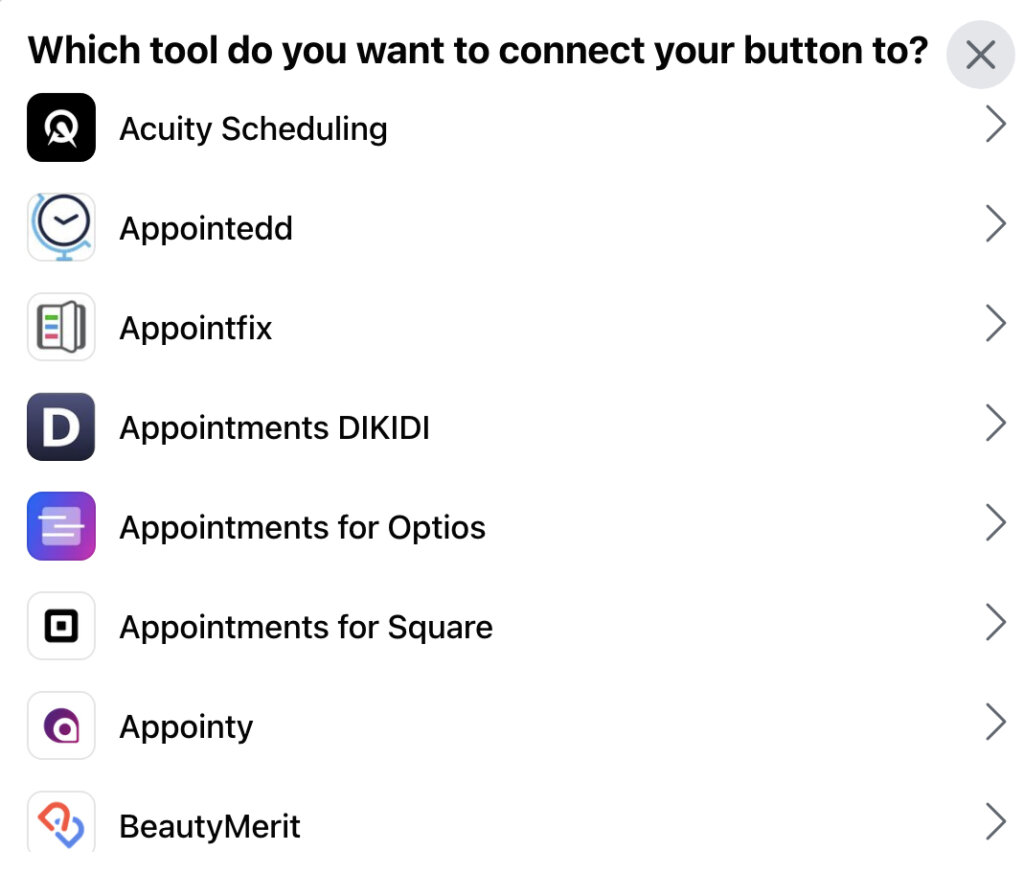
Task: Expand the Acuity Scheduling row chevron
Action: (x=996, y=124)
